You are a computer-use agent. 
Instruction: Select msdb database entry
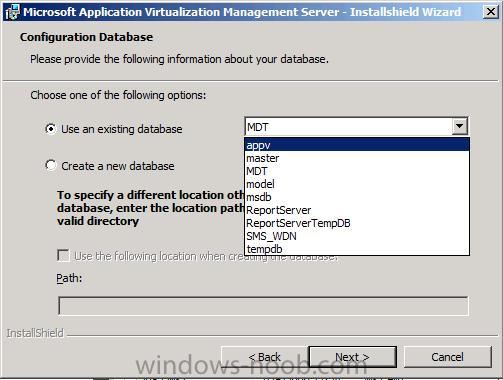coord(357,197)
